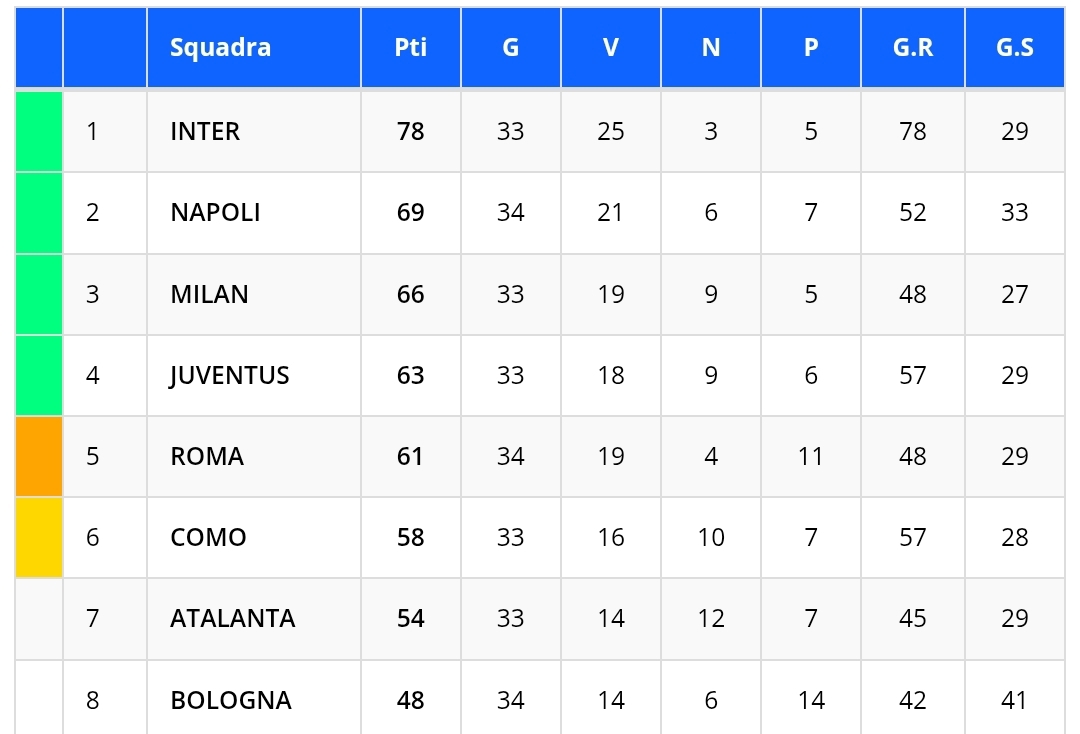Screen dimensions: 1080x734
Task: Open the NAPOLI team entry
Action: pos(215,212)
